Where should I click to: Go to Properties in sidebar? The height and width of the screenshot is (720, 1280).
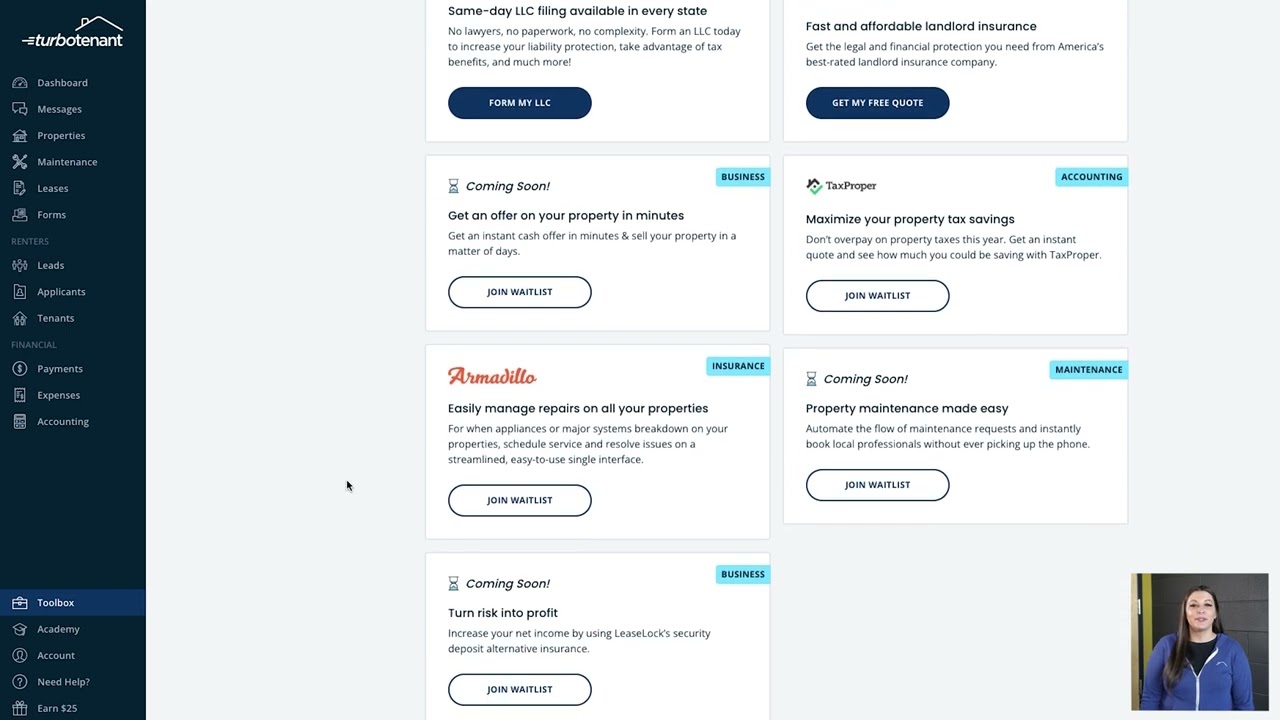(x=61, y=136)
